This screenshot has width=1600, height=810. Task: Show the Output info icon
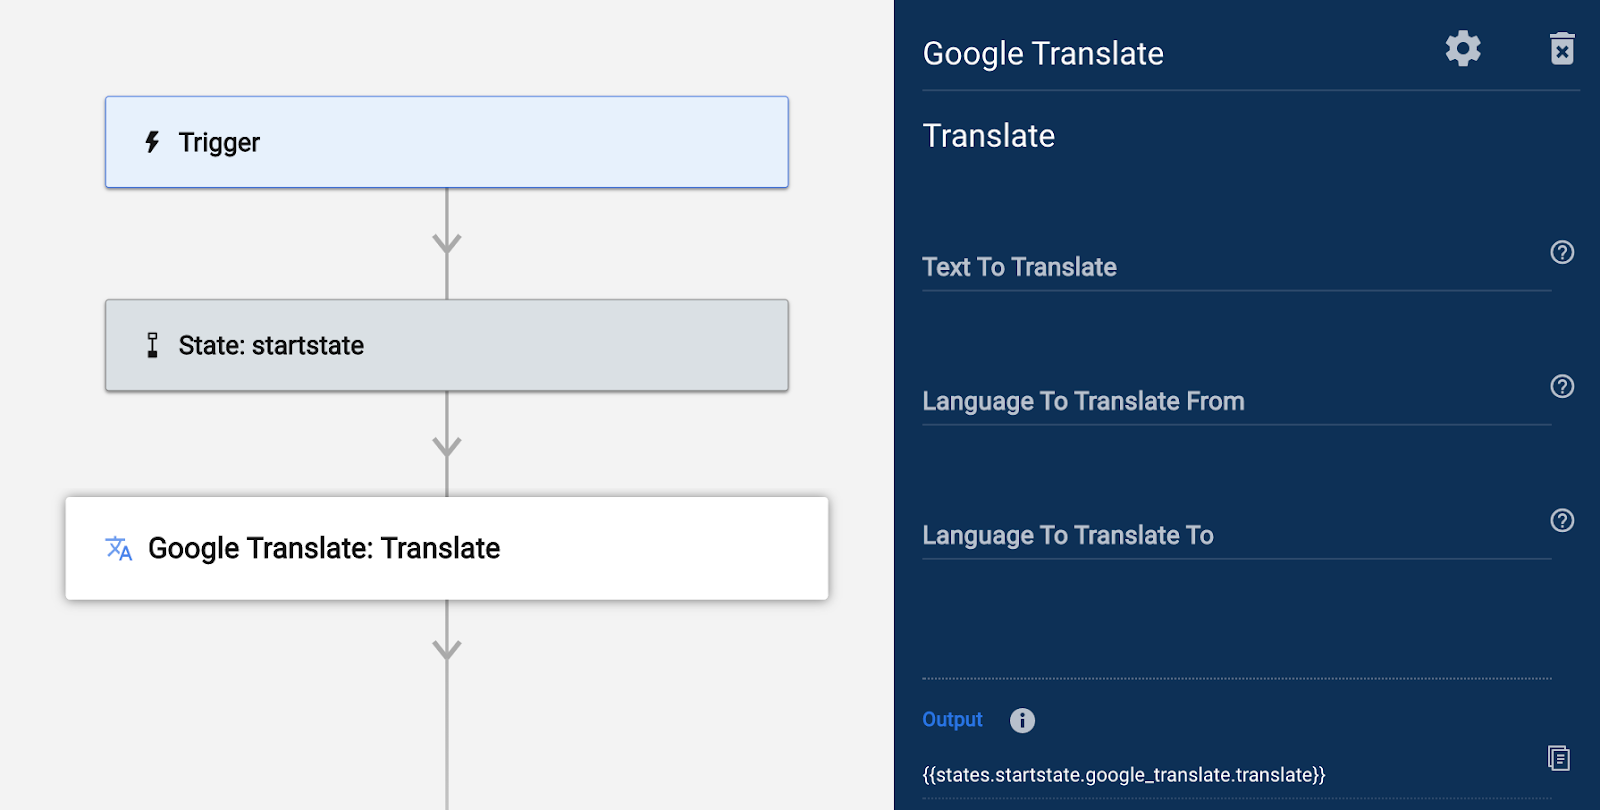[1022, 720]
